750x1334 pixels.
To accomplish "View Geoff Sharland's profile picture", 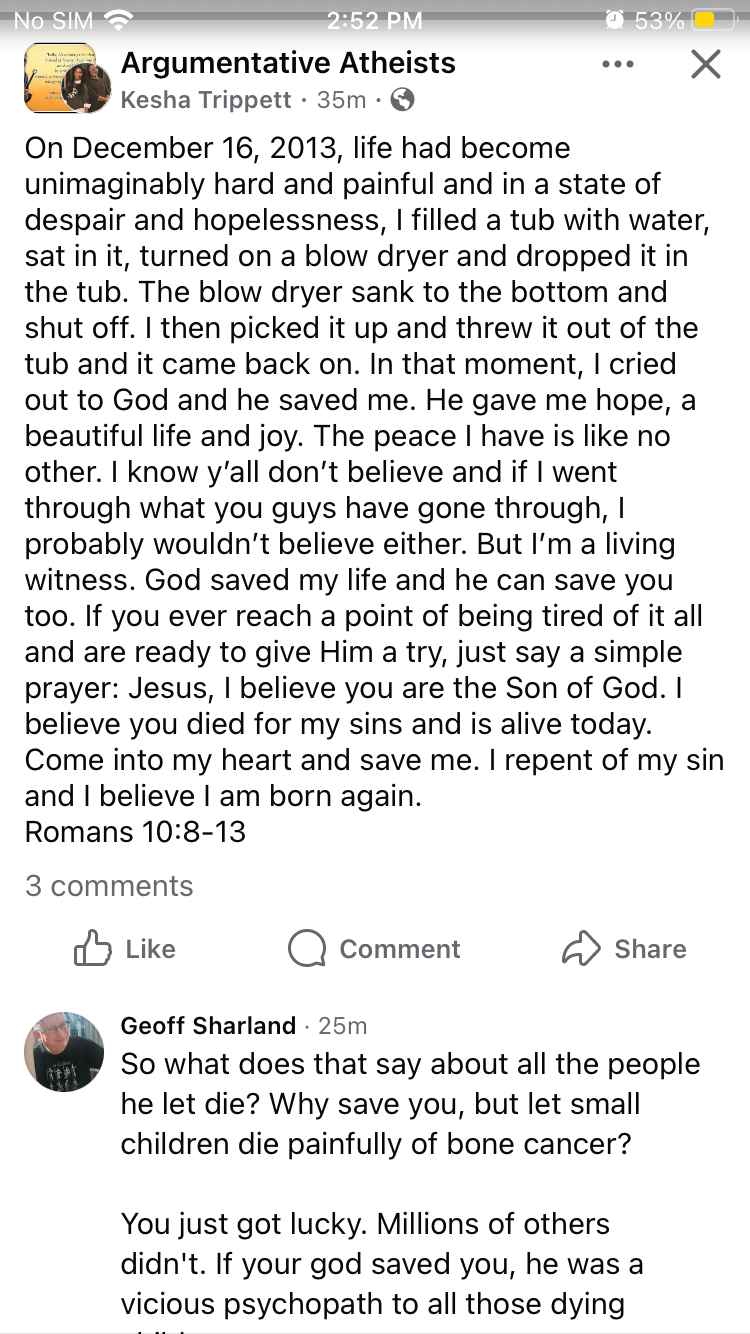I will [64, 1051].
